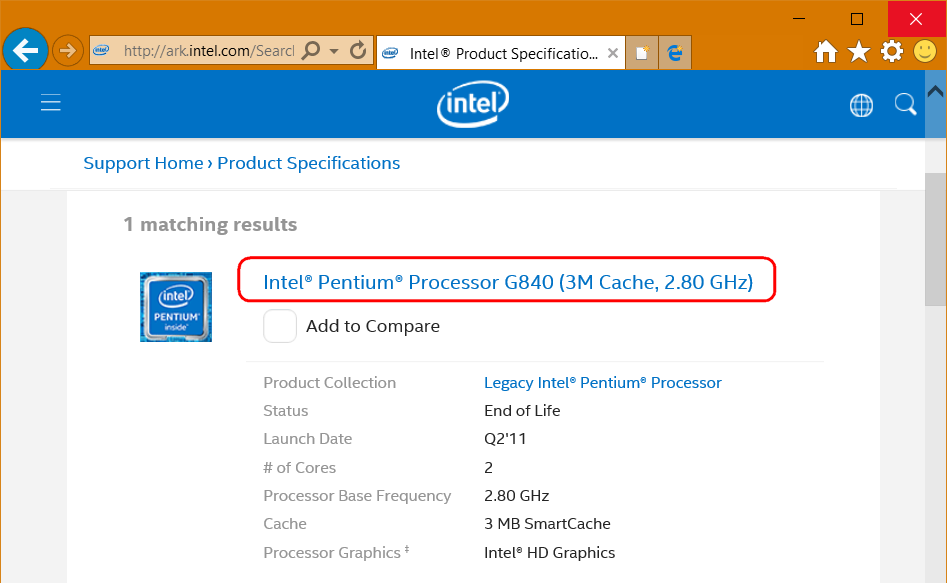Open the globe language selector
This screenshot has width=947, height=583.
pos(861,105)
